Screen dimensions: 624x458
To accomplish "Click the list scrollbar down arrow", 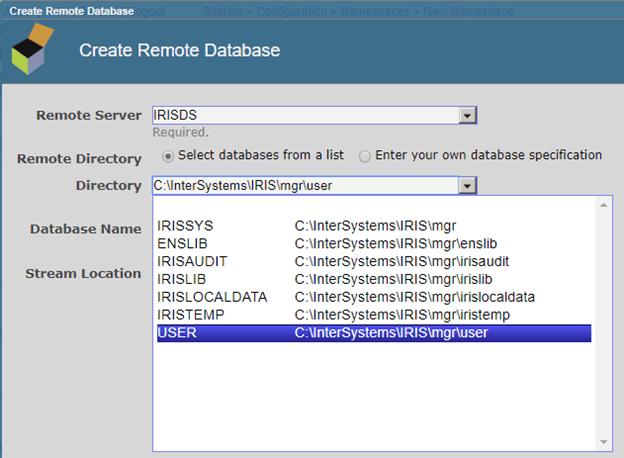I will [604, 442].
